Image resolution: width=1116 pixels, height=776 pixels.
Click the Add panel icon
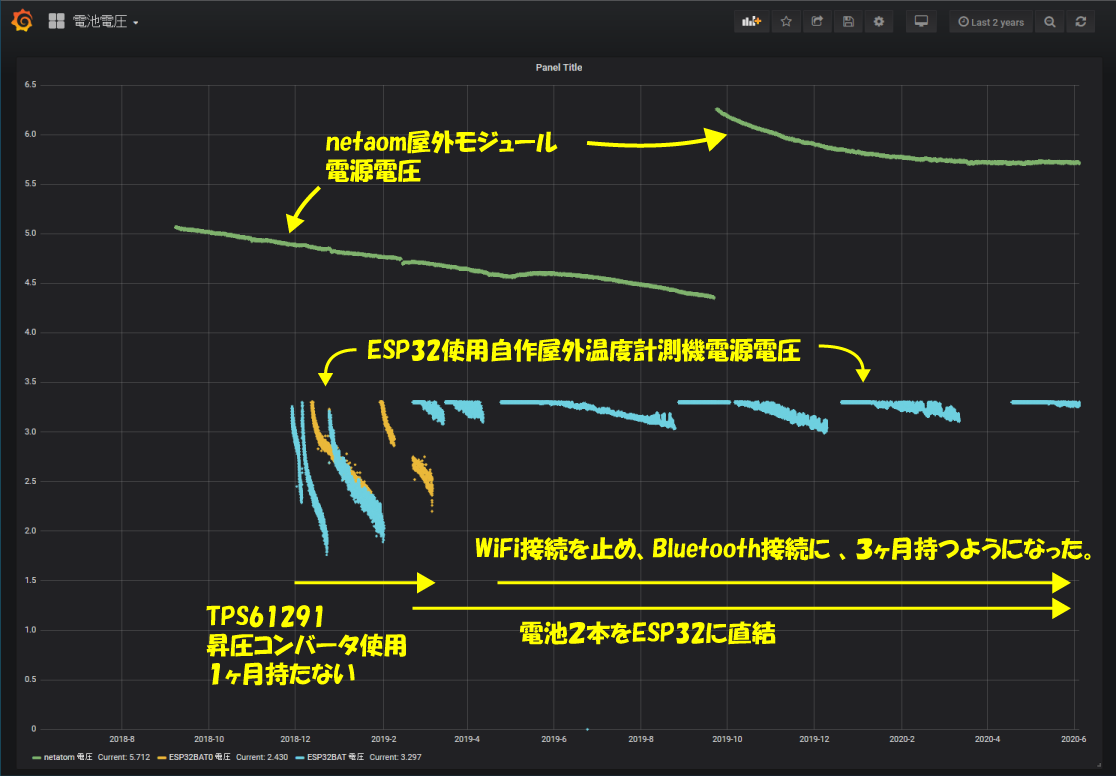[x=750, y=22]
